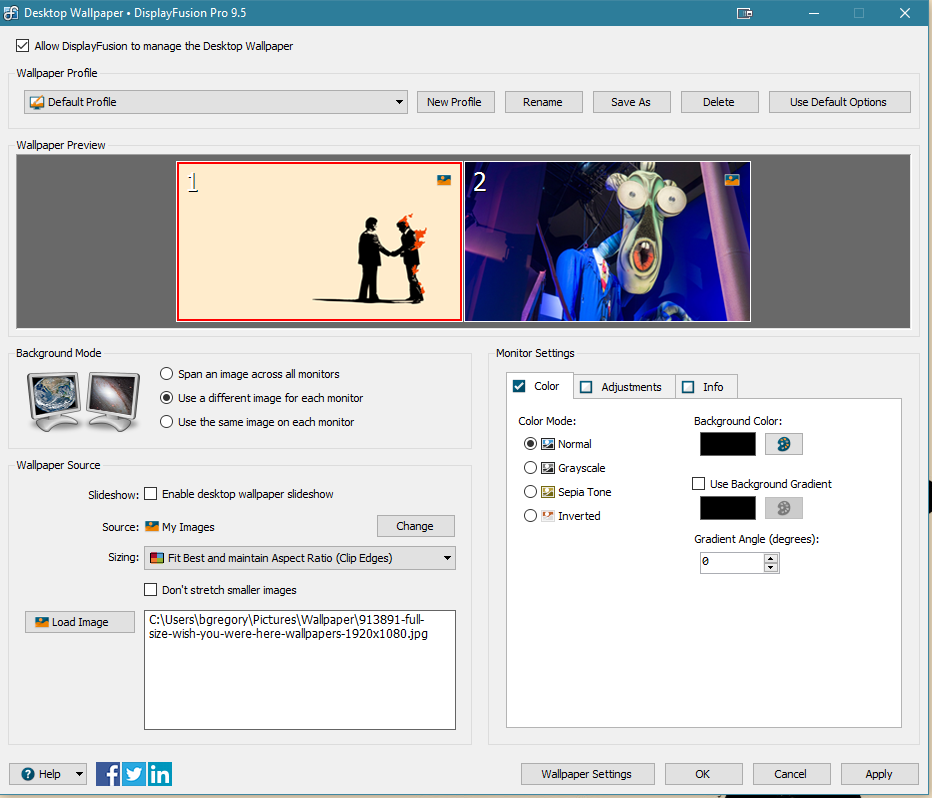The height and width of the screenshot is (798, 932).
Task: Click the galaxy monitor illustration
Action: pos(113,400)
